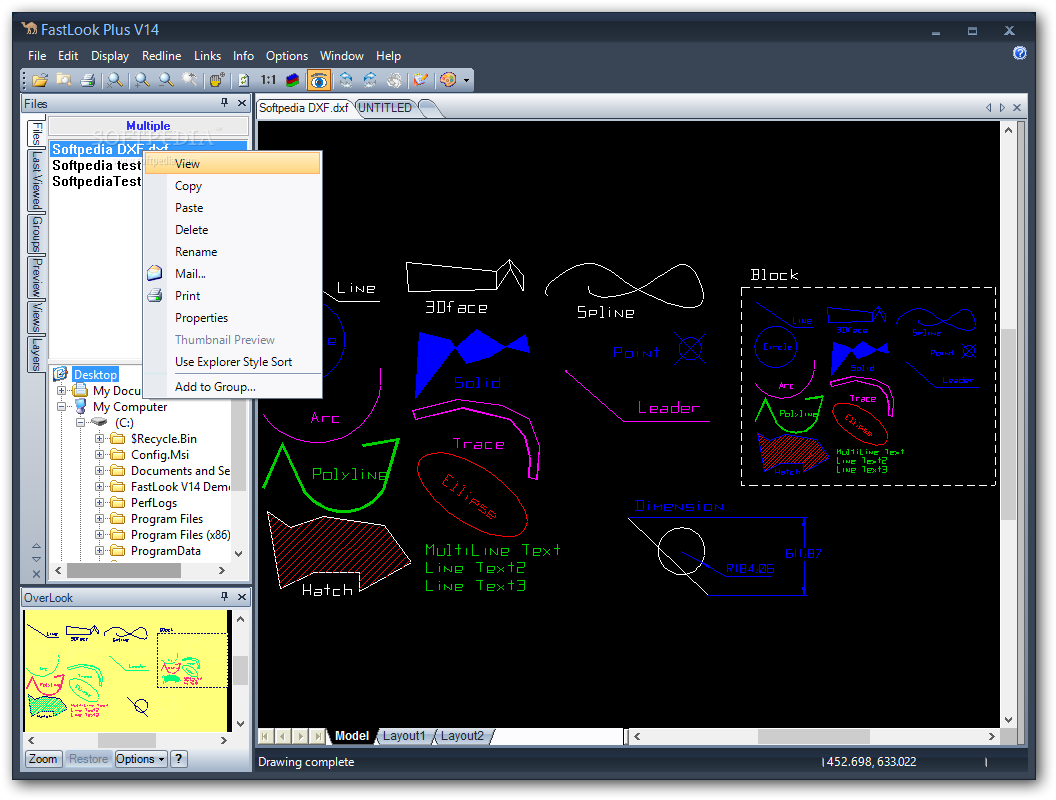Select the Model tab
1056x800 pixels.
point(352,736)
